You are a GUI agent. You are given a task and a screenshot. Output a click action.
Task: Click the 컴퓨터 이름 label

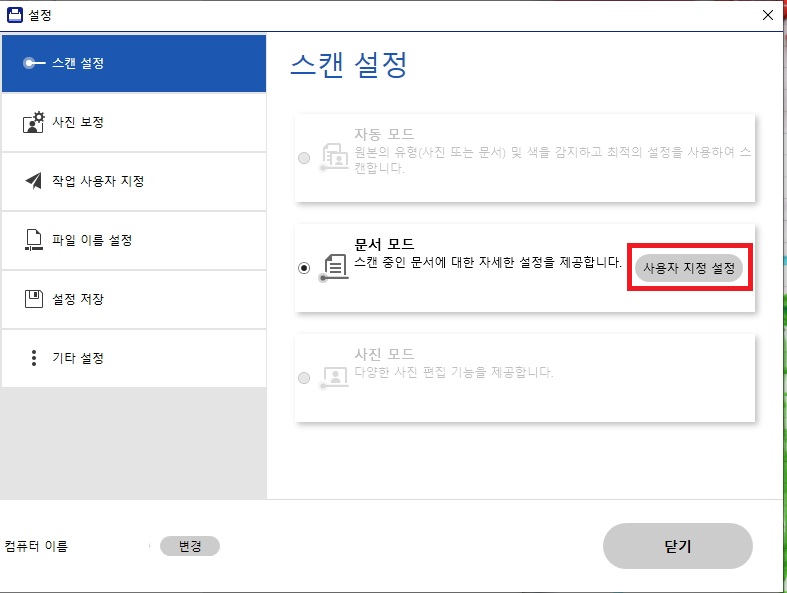tap(36, 546)
